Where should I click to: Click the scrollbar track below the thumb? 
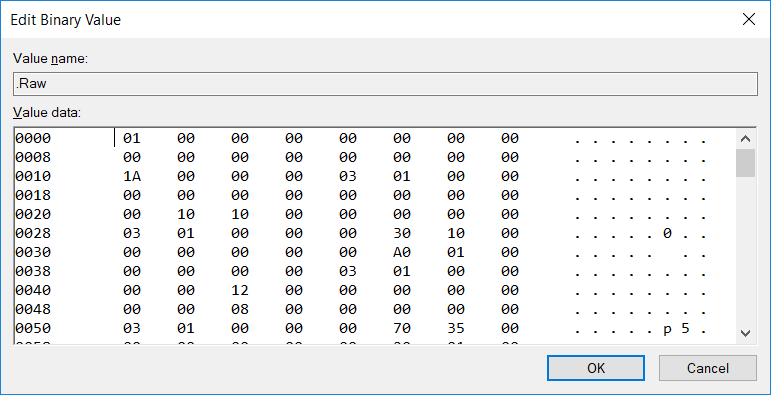(745, 250)
